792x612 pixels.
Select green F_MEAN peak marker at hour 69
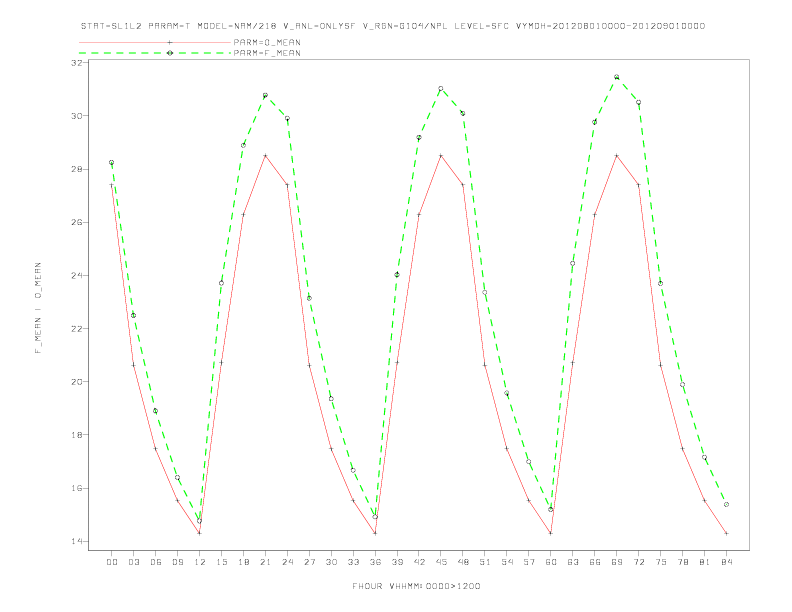pos(617,77)
